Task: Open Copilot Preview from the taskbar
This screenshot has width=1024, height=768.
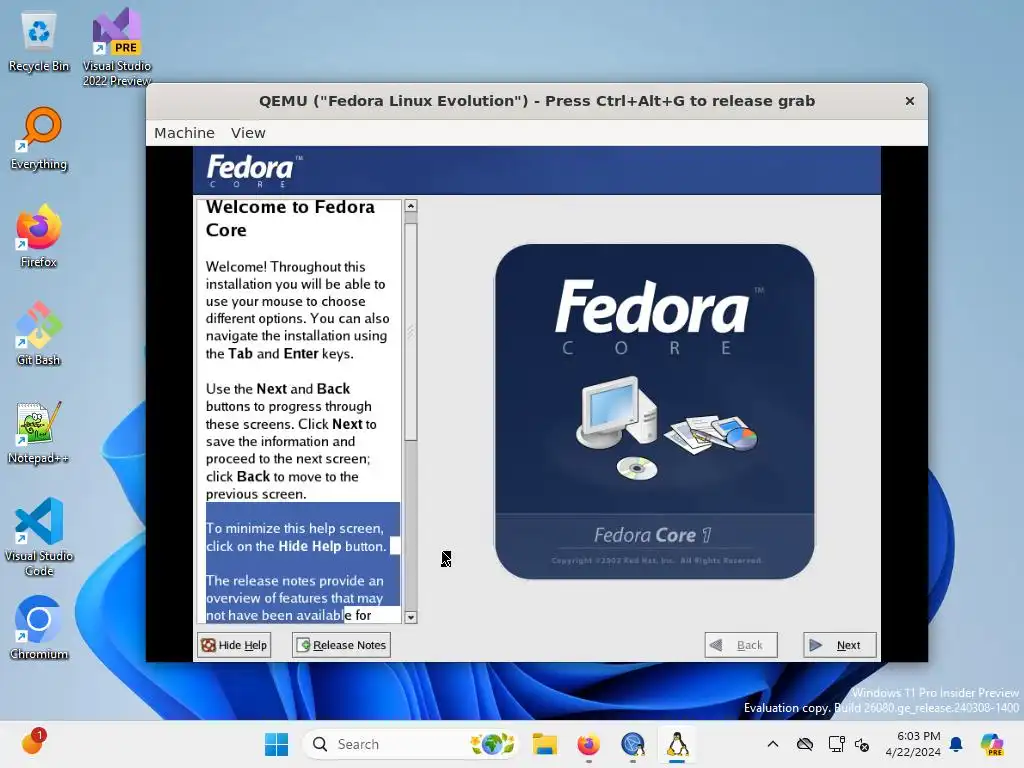Action: (x=992, y=744)
